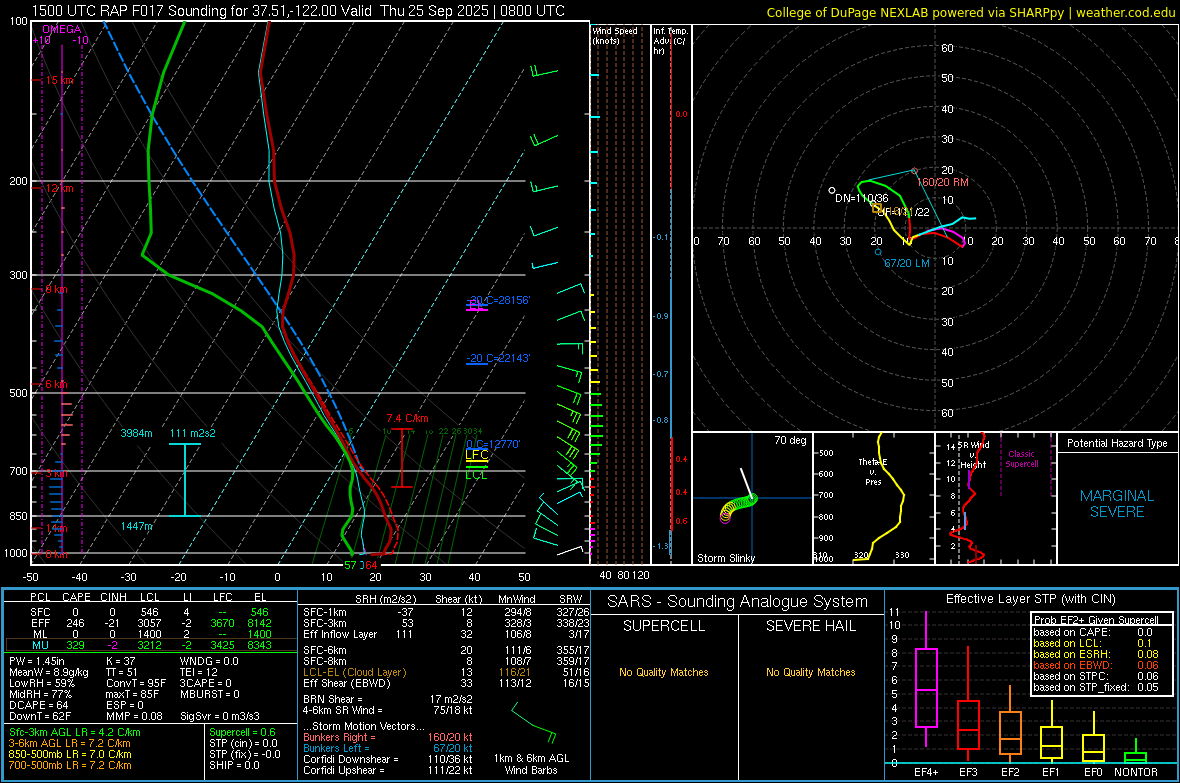Click the SHIP = 0.0 value

[x=234, y=765]
